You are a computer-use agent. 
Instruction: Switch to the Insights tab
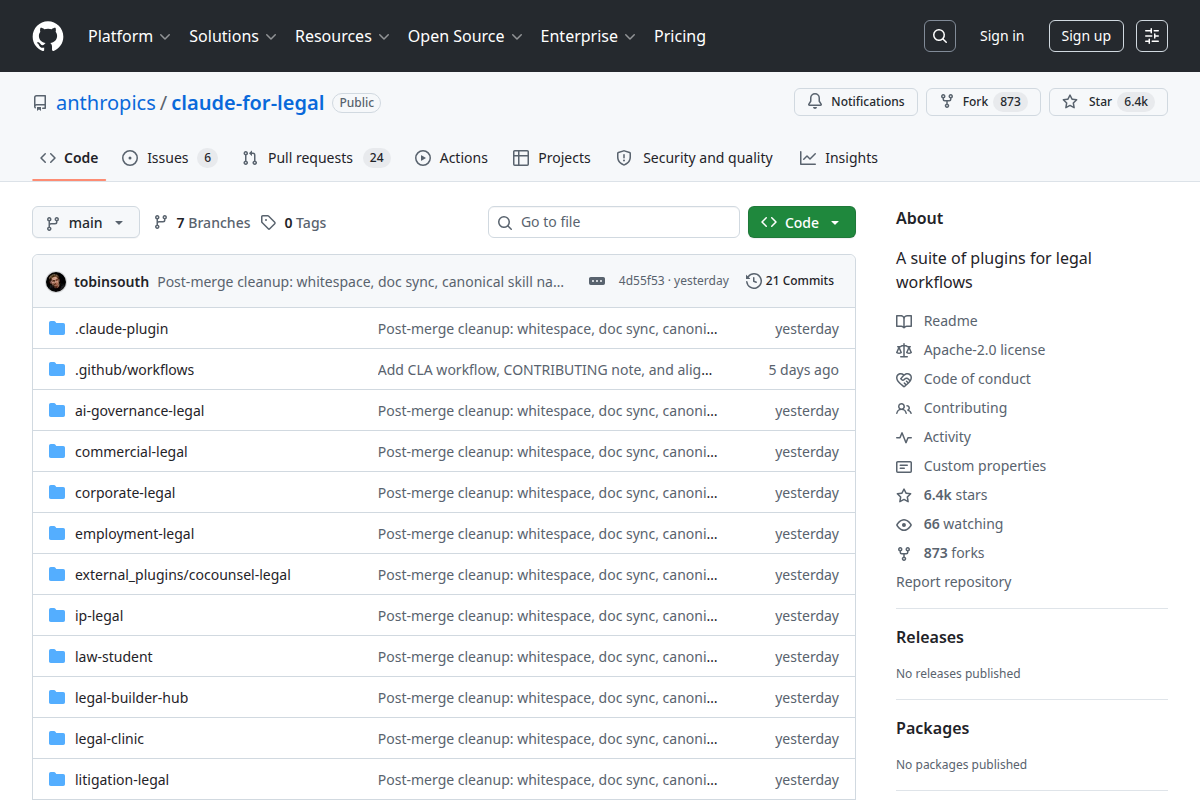coord(839,158)
